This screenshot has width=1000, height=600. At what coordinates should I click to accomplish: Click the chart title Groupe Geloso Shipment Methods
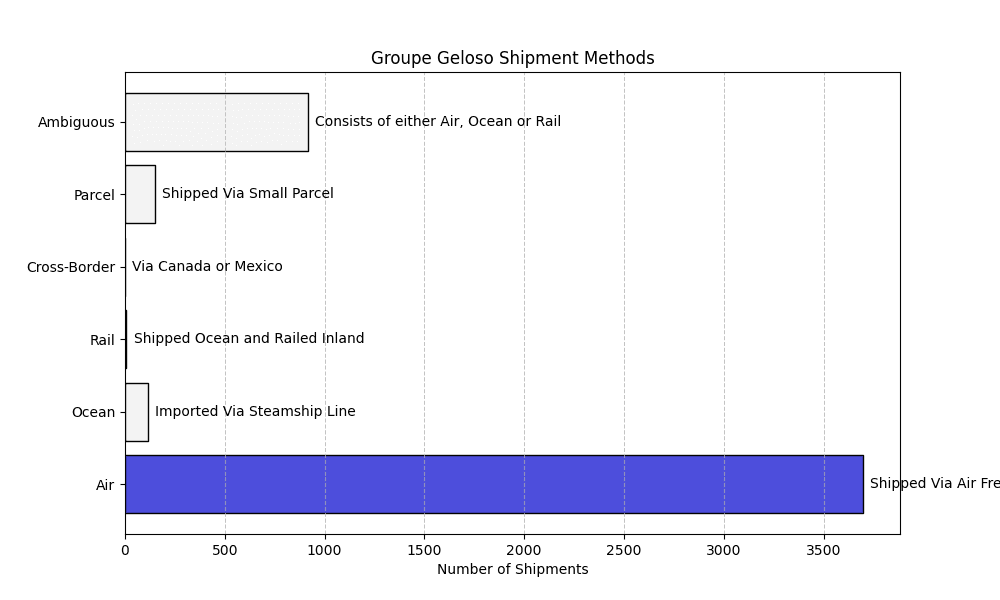click(512, 58)
